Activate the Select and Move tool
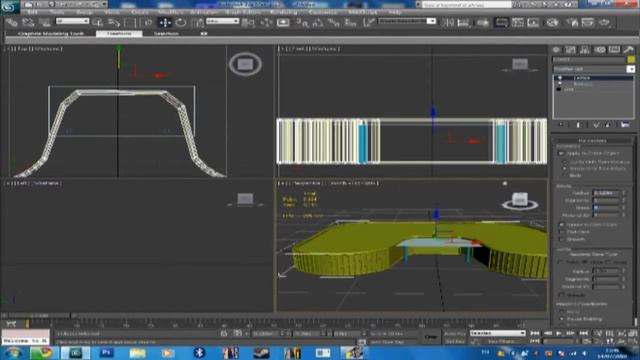 pos(165,22)
